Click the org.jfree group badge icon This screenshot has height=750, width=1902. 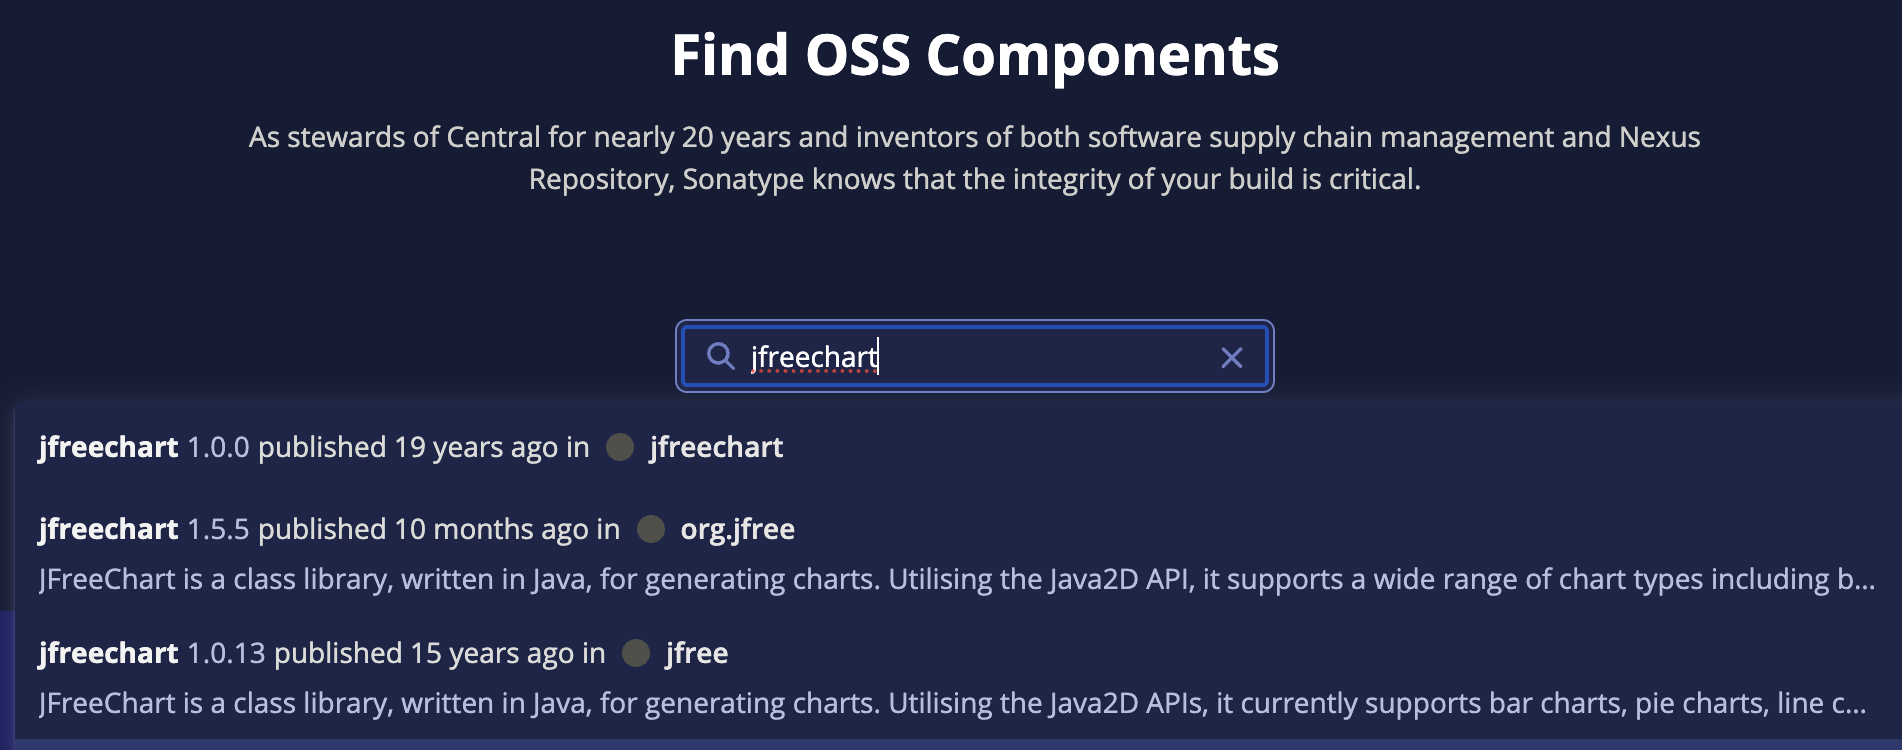tap(650, 528)
